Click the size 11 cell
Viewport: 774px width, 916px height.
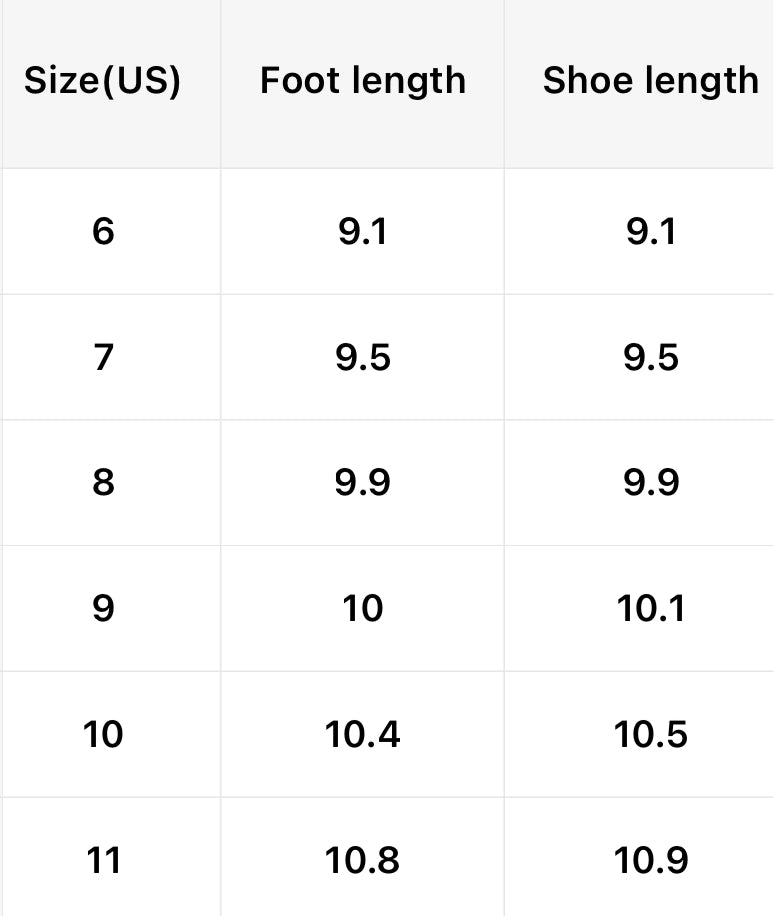click(103, 860)
